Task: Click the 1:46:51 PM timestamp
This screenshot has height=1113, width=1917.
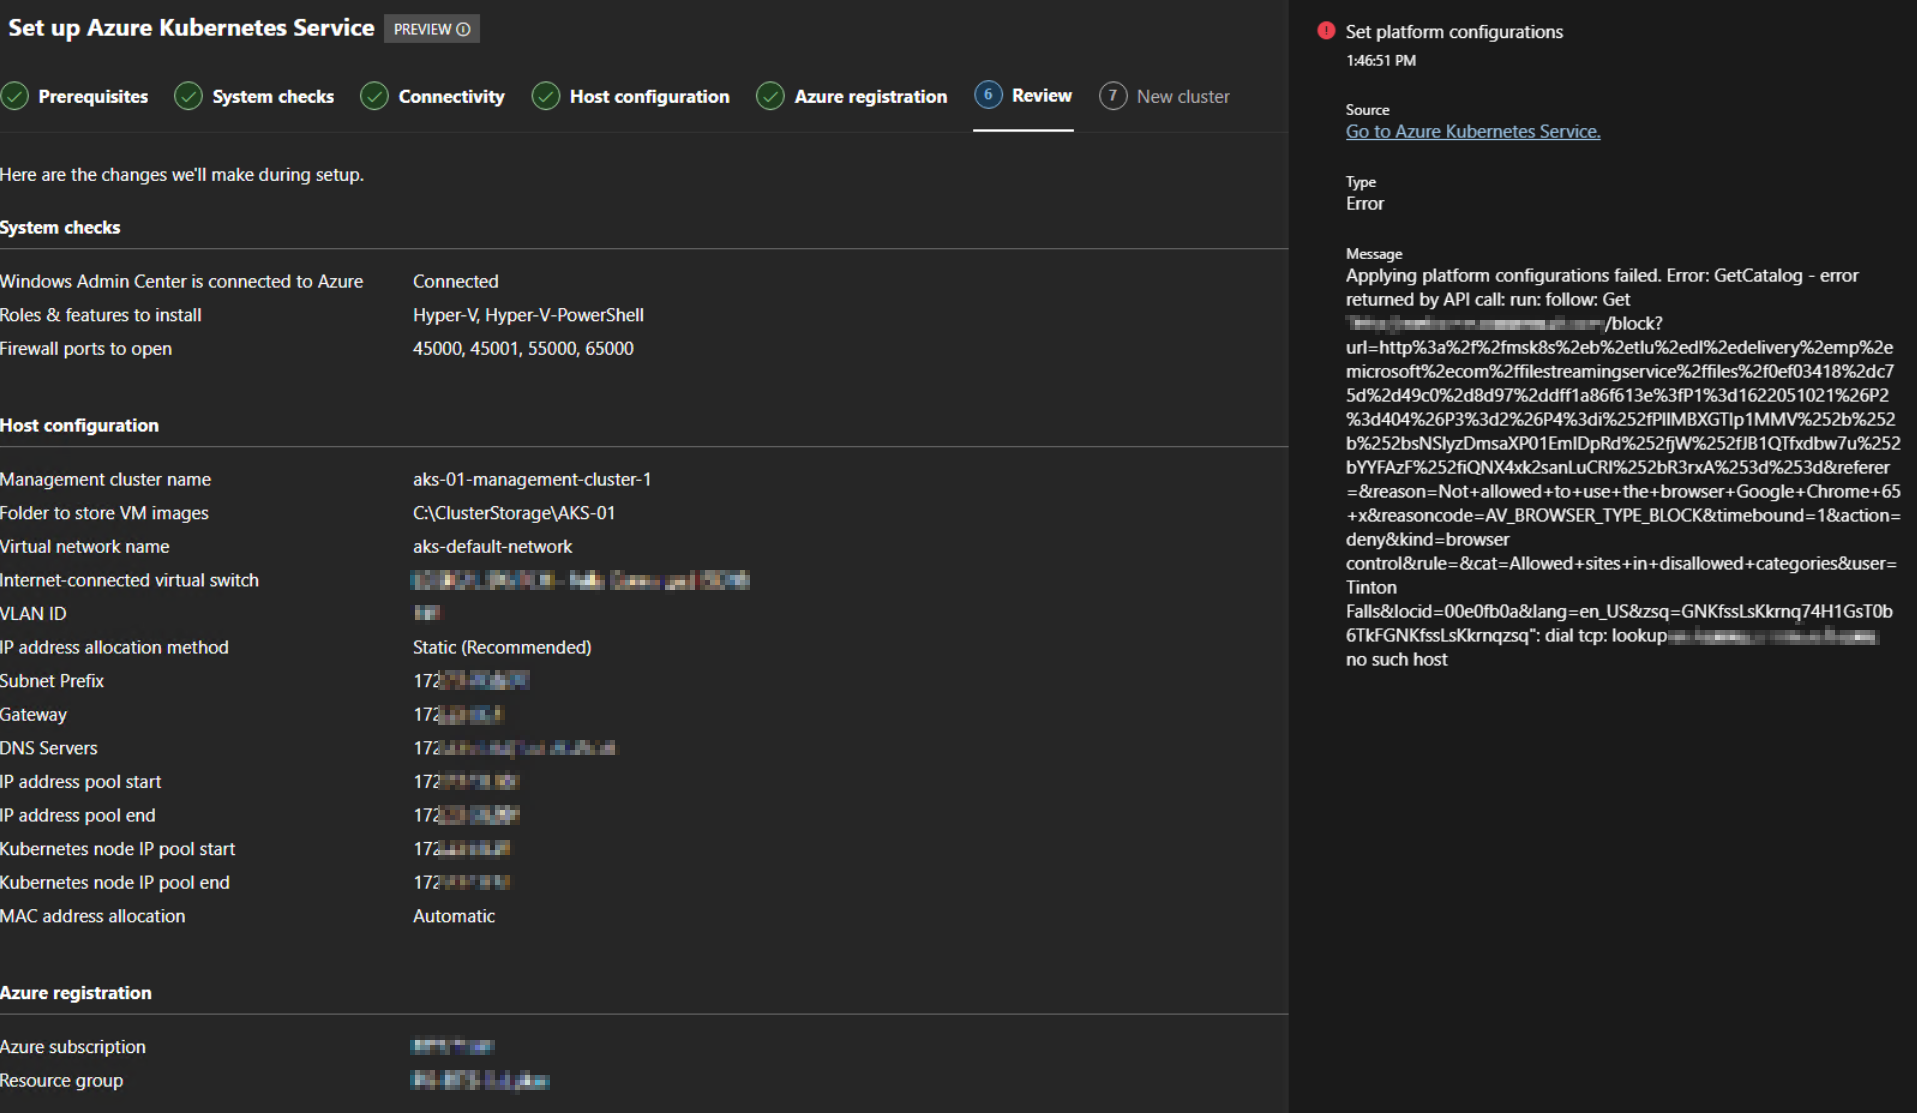Action: tap(1383, 61)
